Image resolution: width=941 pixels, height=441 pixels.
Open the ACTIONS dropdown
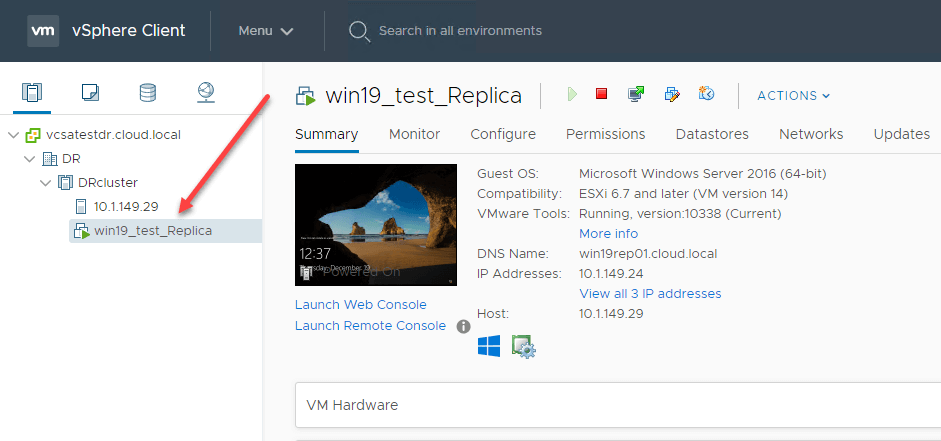pos(793,96)
